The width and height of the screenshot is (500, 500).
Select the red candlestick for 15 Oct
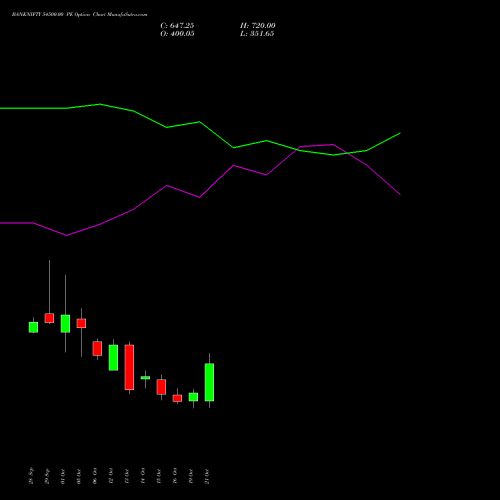tap(161, 387)
